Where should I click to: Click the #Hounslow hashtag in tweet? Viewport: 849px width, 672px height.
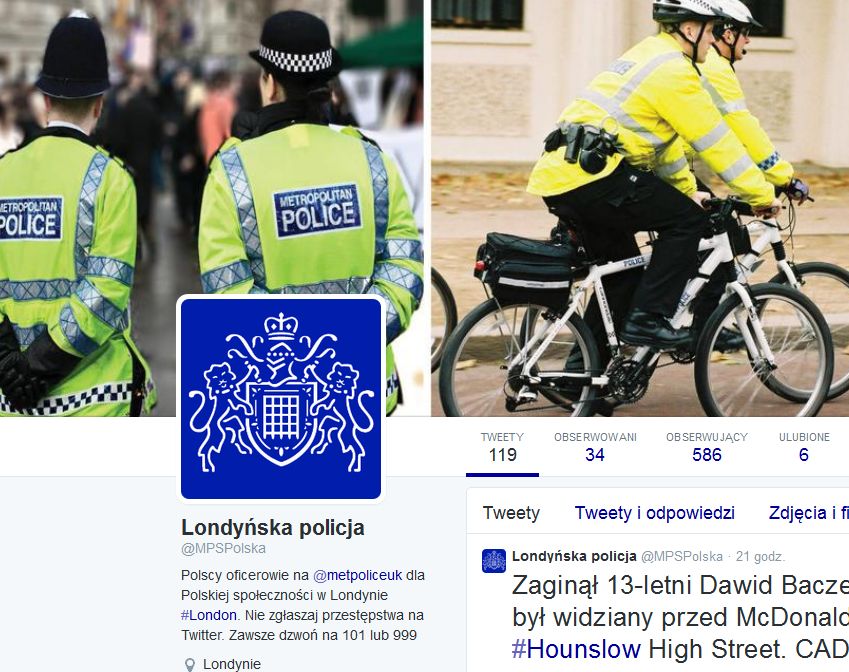point(576,649)
